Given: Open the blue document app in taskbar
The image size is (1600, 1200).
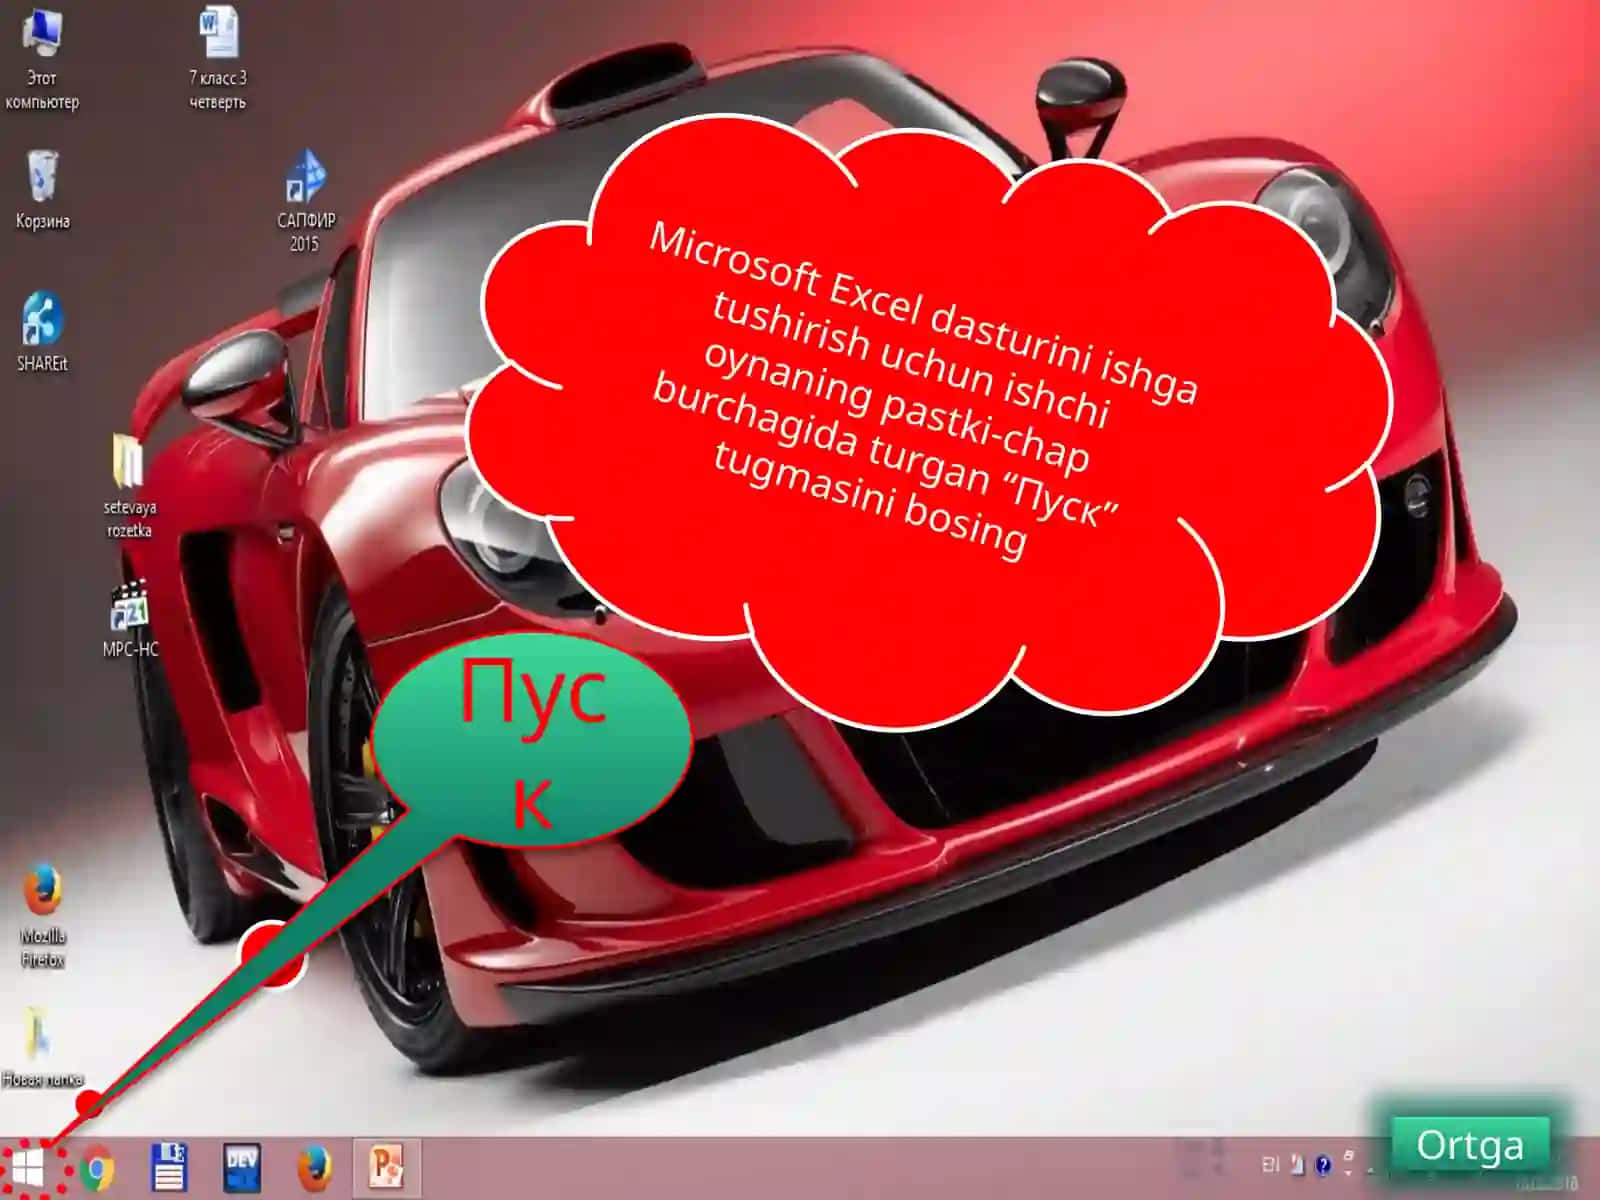Looking at the screenshot, I should 169,1168.
